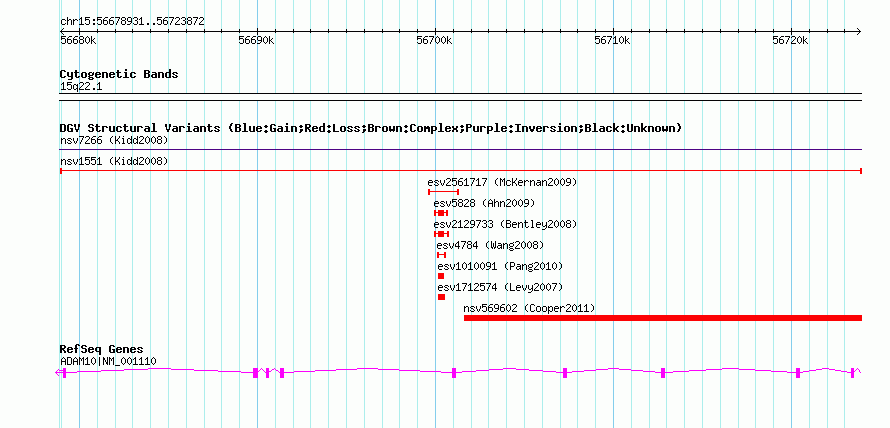Click the 56680k ruler label

coord(78,40)
